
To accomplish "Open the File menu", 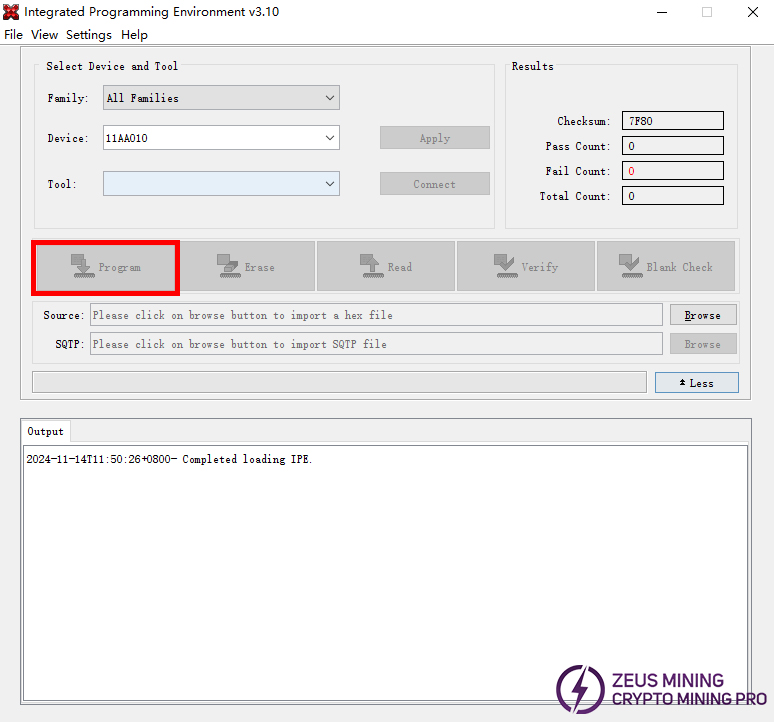I will 13,35.
